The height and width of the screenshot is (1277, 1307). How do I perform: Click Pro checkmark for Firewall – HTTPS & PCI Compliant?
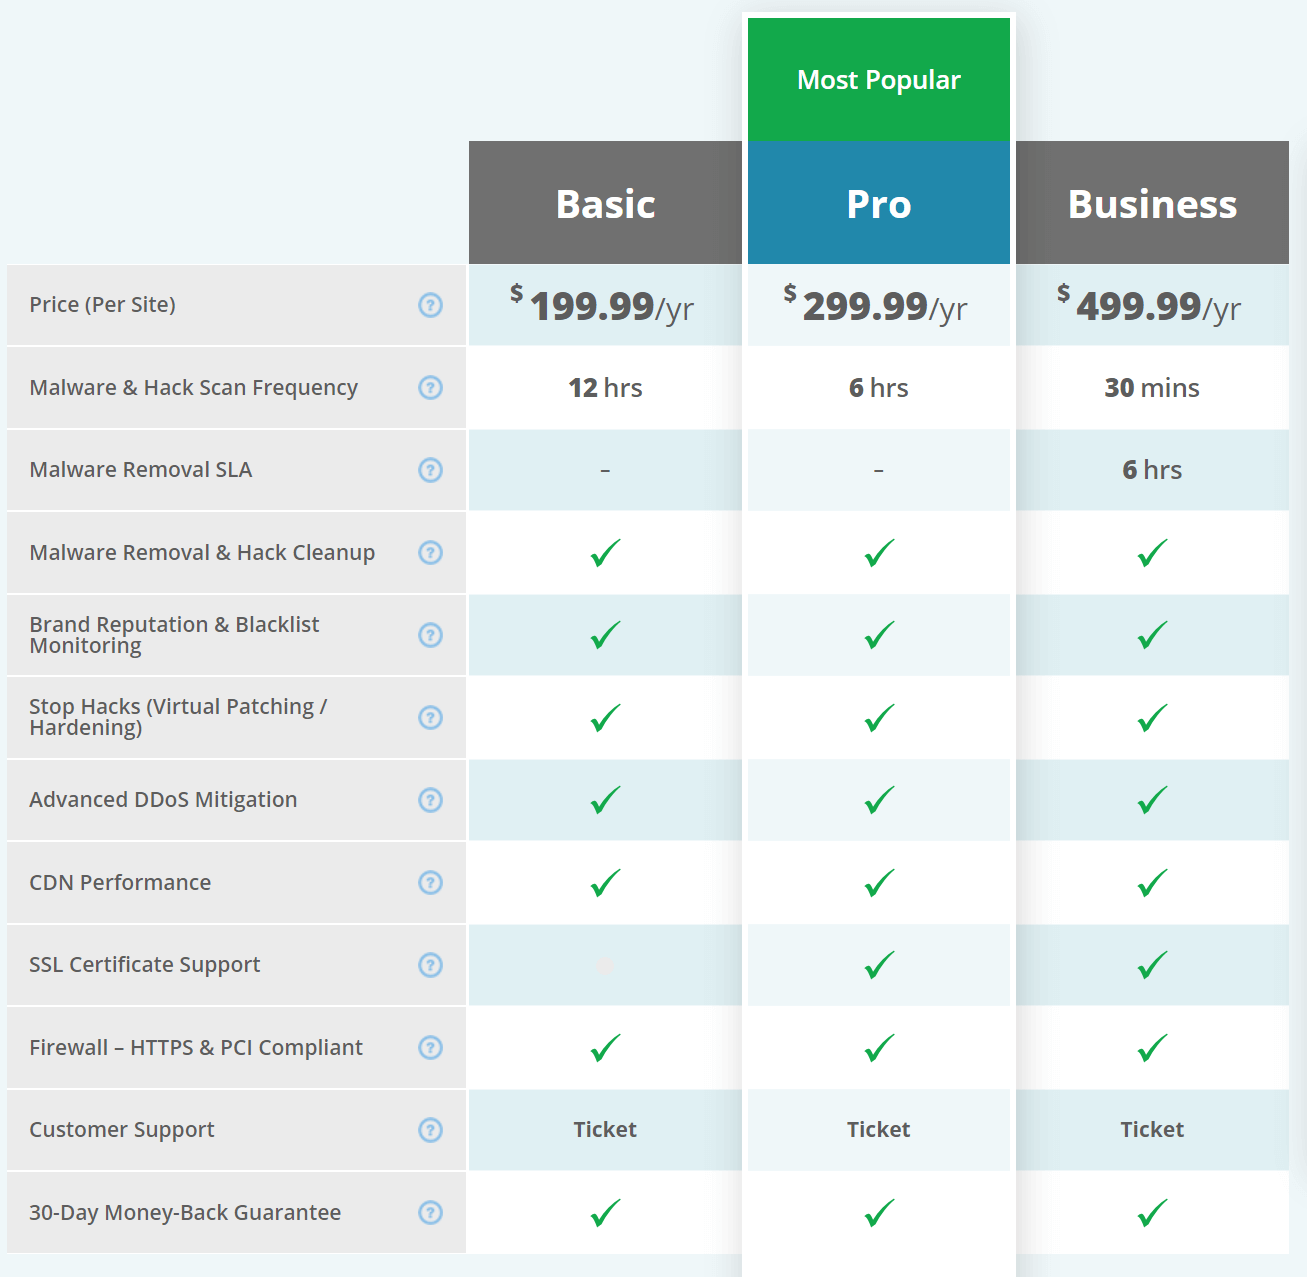pos(879,1048)
